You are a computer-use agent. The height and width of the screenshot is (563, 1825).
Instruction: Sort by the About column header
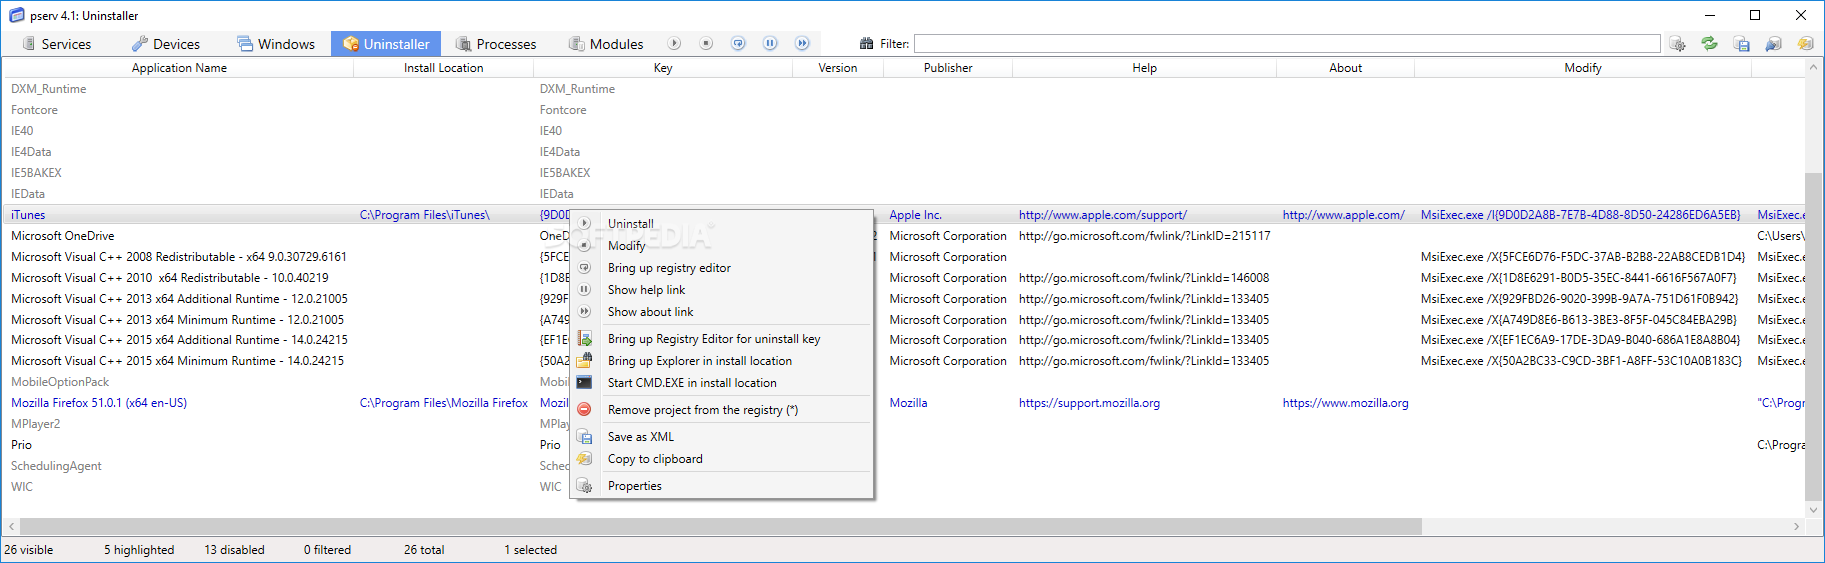pos(1346,68)
